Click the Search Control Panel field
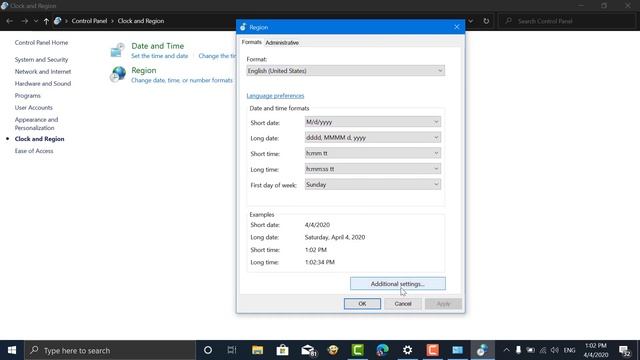The image size is (640, 360). point(567,21)
